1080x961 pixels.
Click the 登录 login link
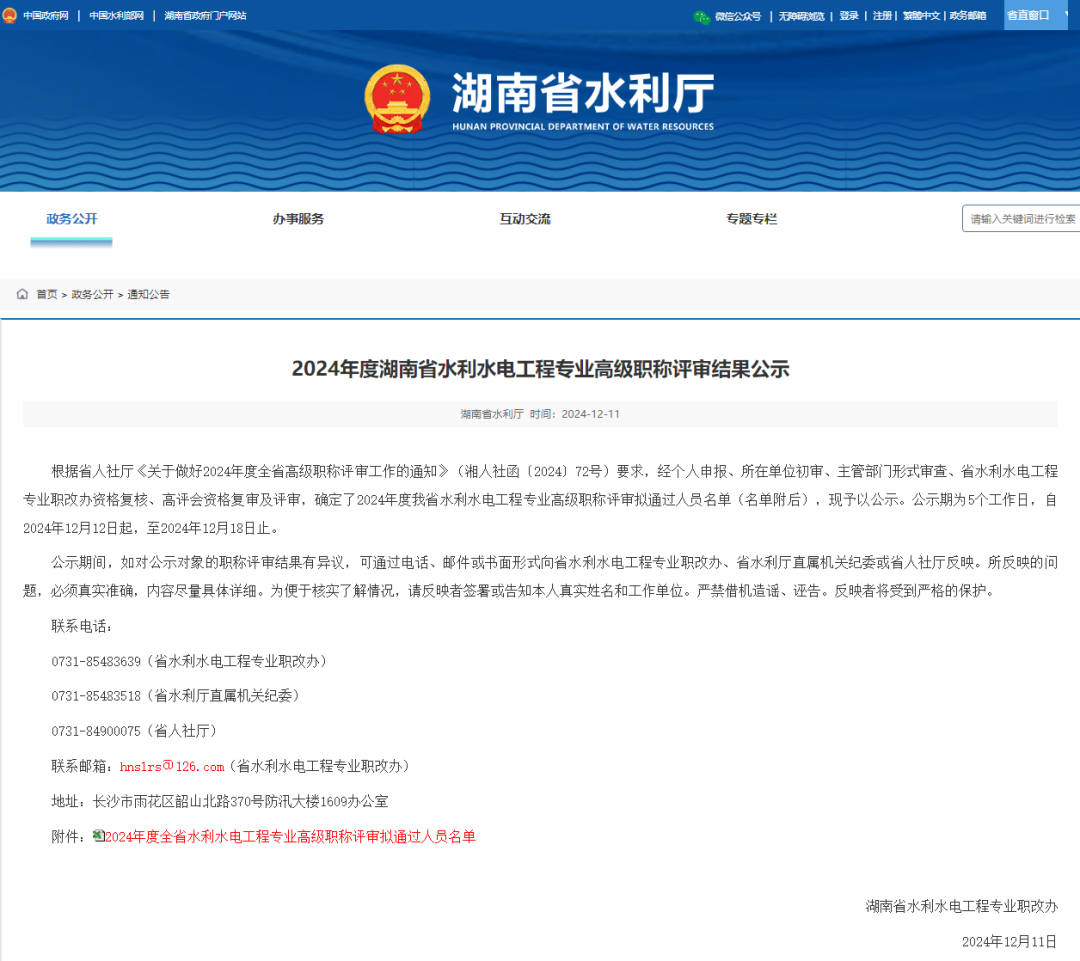pos(849,16)
